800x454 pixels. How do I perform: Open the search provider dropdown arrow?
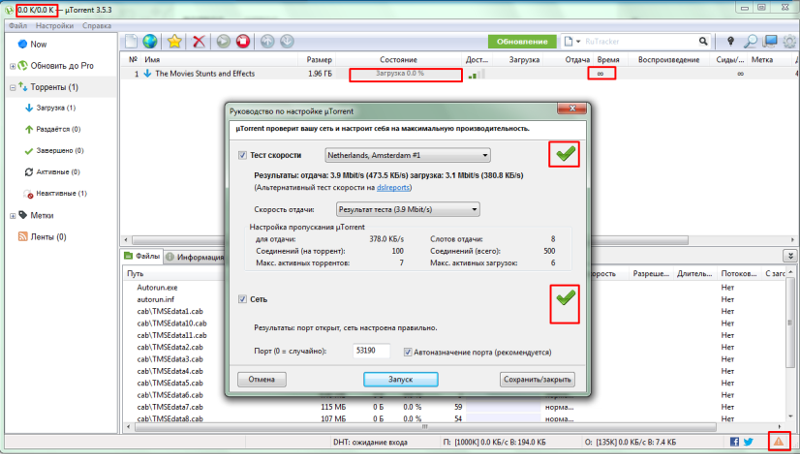pos(578,41)
